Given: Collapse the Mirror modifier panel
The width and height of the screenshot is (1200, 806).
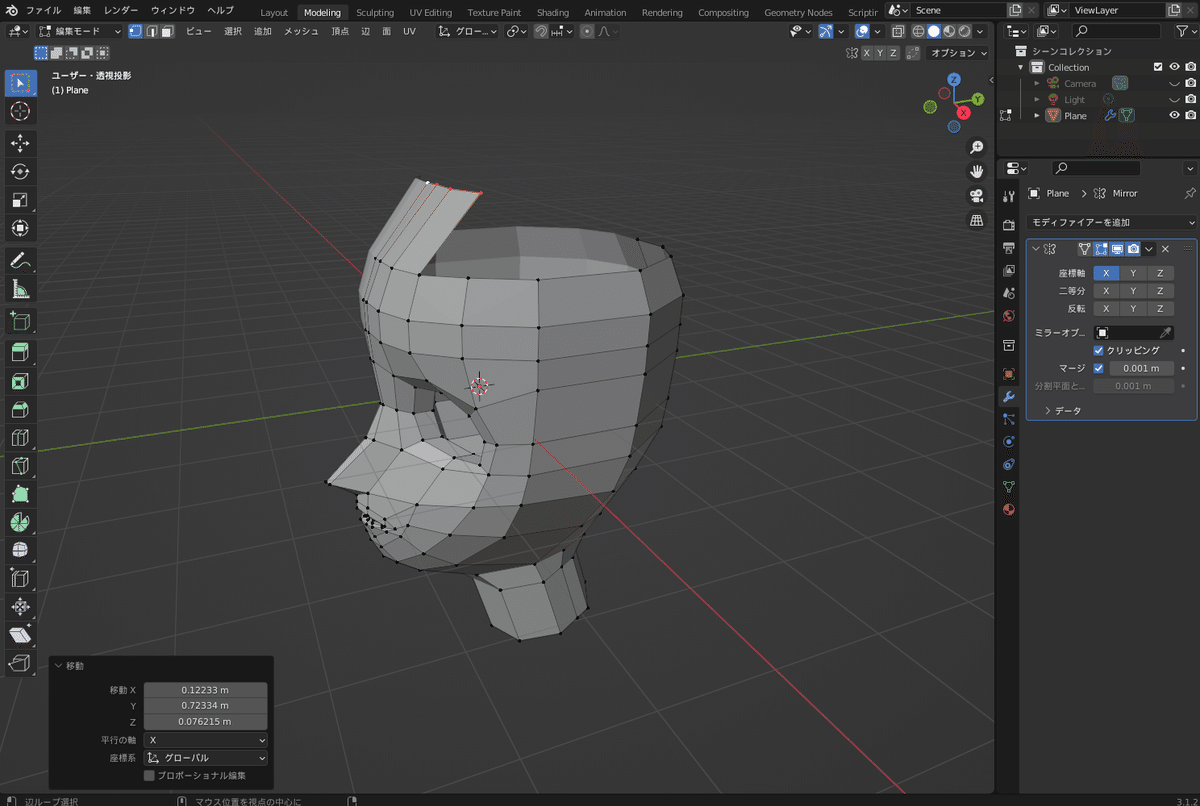Looking at the screenshot, I should (x=1036, y=249).
